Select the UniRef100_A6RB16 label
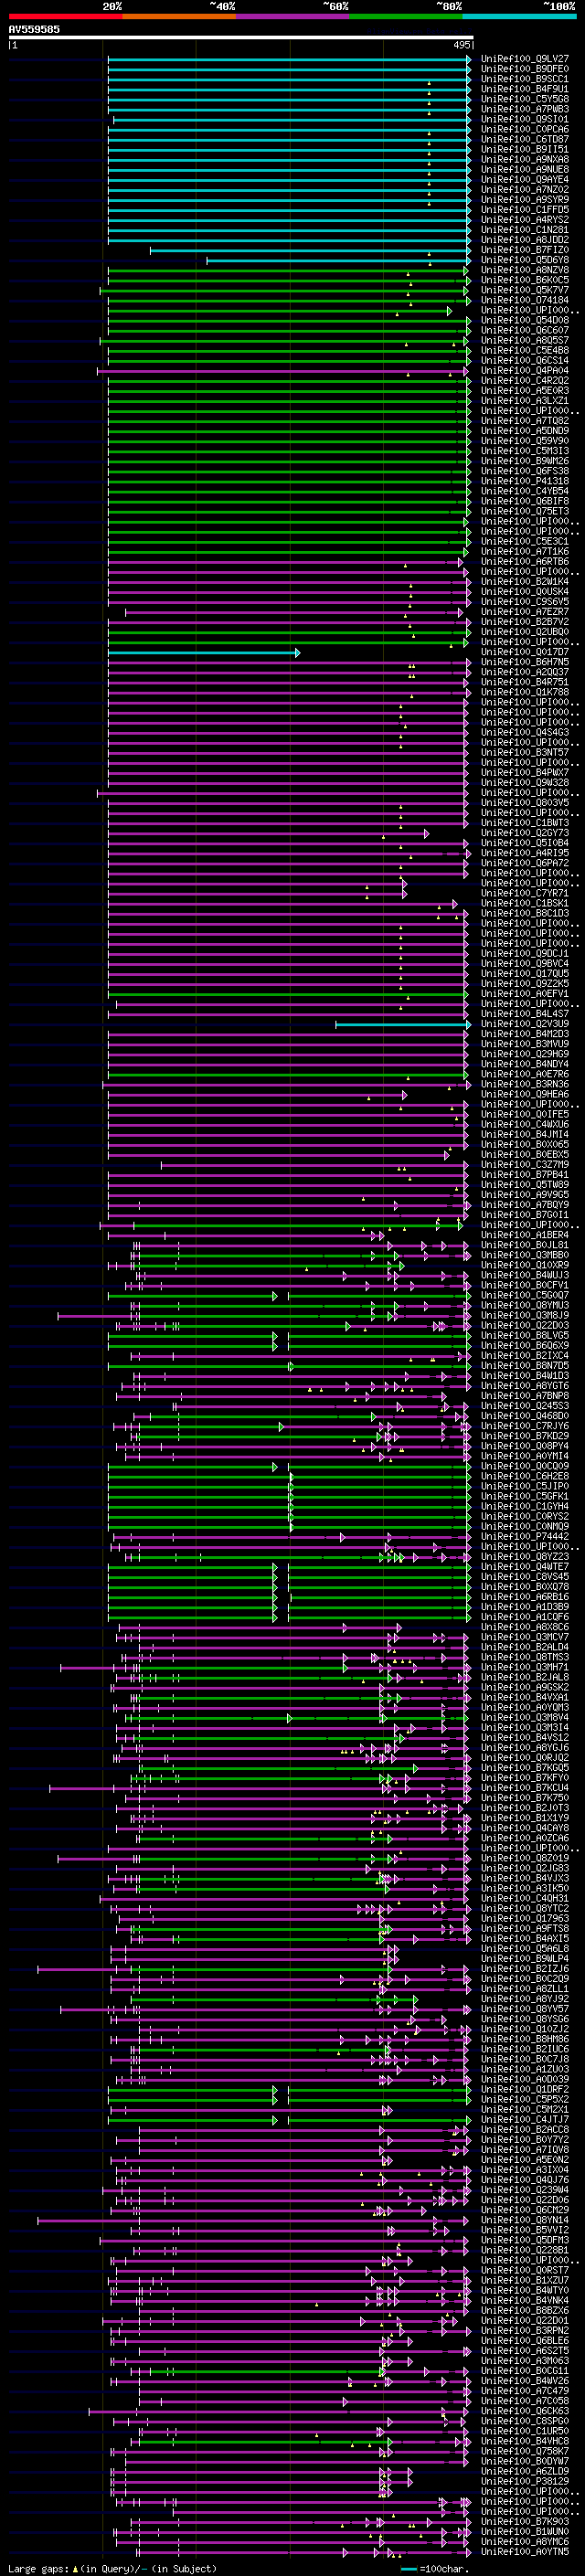Screen dimensions: 585x2576 pyautogui.click(x=525, y=1597)
